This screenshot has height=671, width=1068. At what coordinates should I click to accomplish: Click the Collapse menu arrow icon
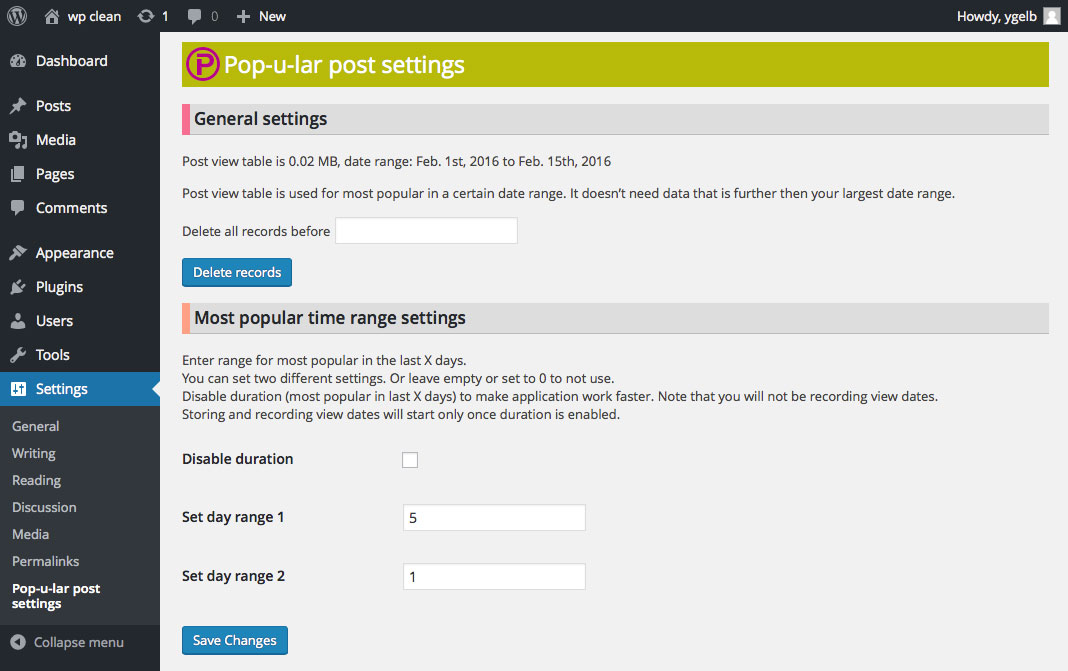pyautogui.click(x=18, y=642)
